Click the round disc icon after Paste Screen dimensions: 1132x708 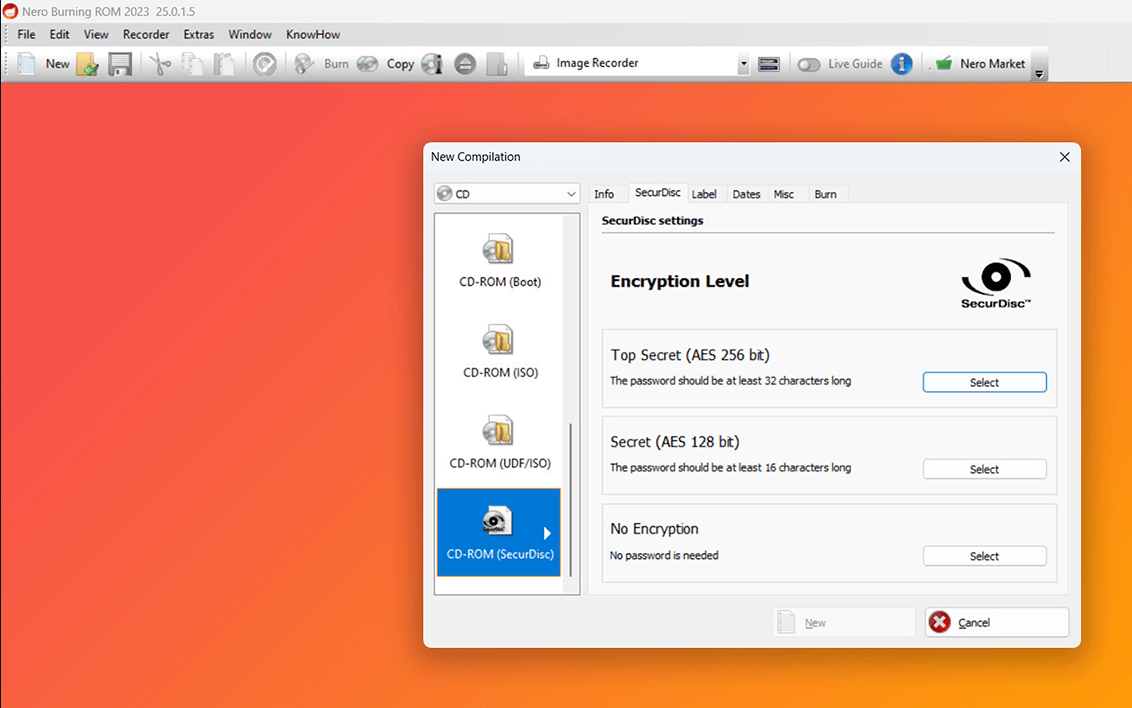[x=265, y=64]
